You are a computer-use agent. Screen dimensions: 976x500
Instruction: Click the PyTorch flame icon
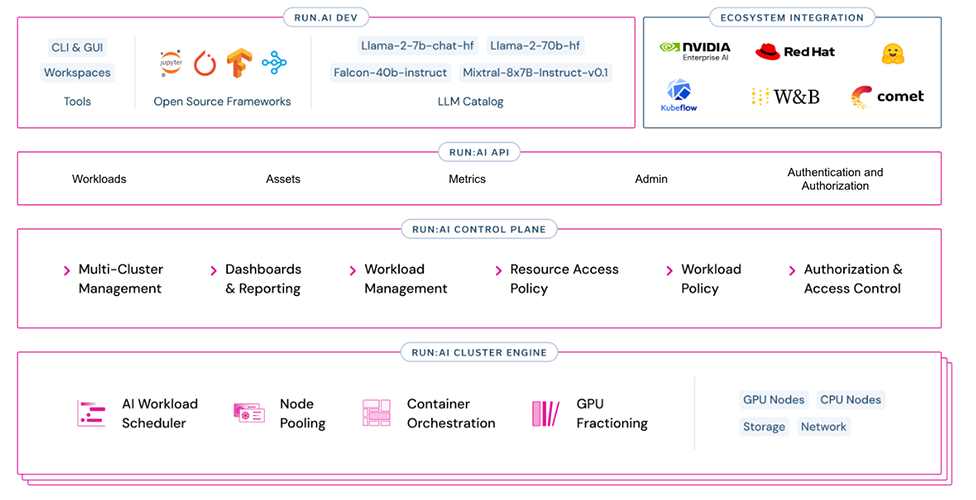click(205, 63)
